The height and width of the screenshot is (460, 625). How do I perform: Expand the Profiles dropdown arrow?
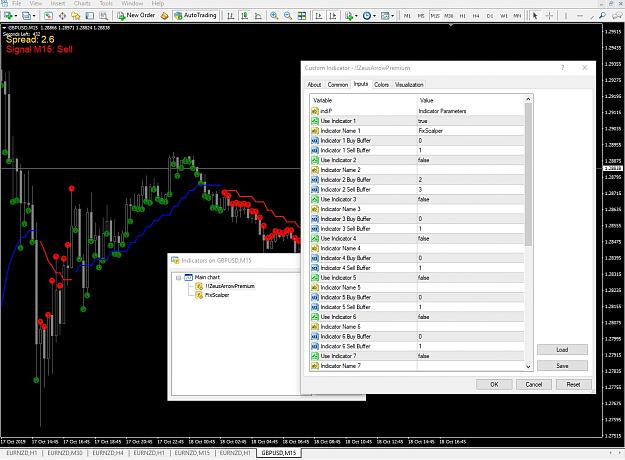coord(34,16)
